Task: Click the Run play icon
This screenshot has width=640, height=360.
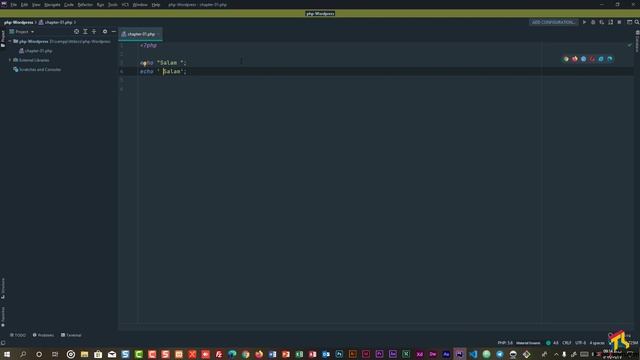Action: click(584, 22)
